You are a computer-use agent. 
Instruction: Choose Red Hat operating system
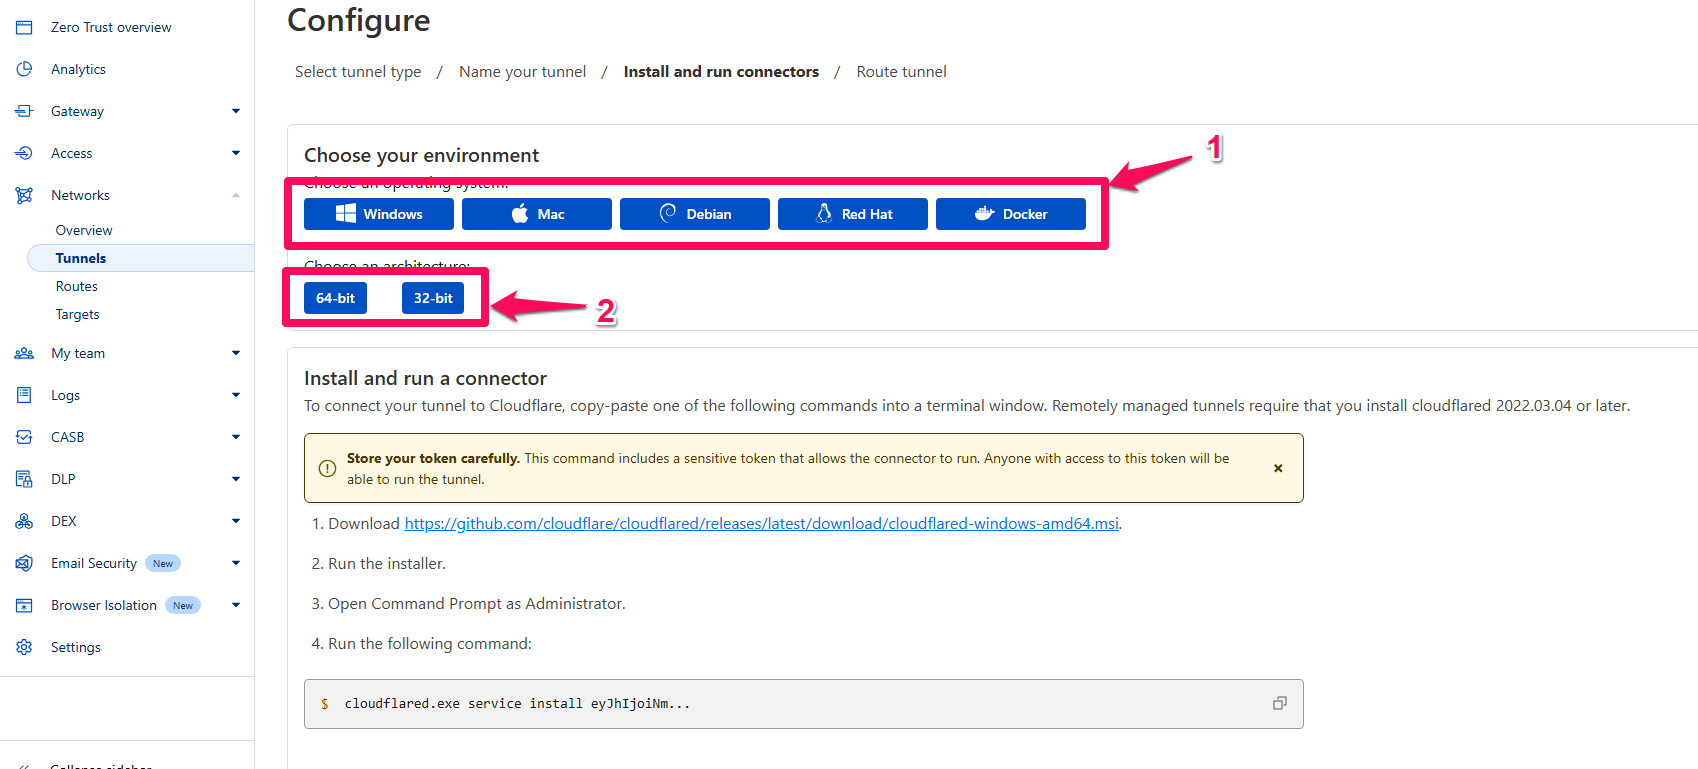tap(853, 214)
